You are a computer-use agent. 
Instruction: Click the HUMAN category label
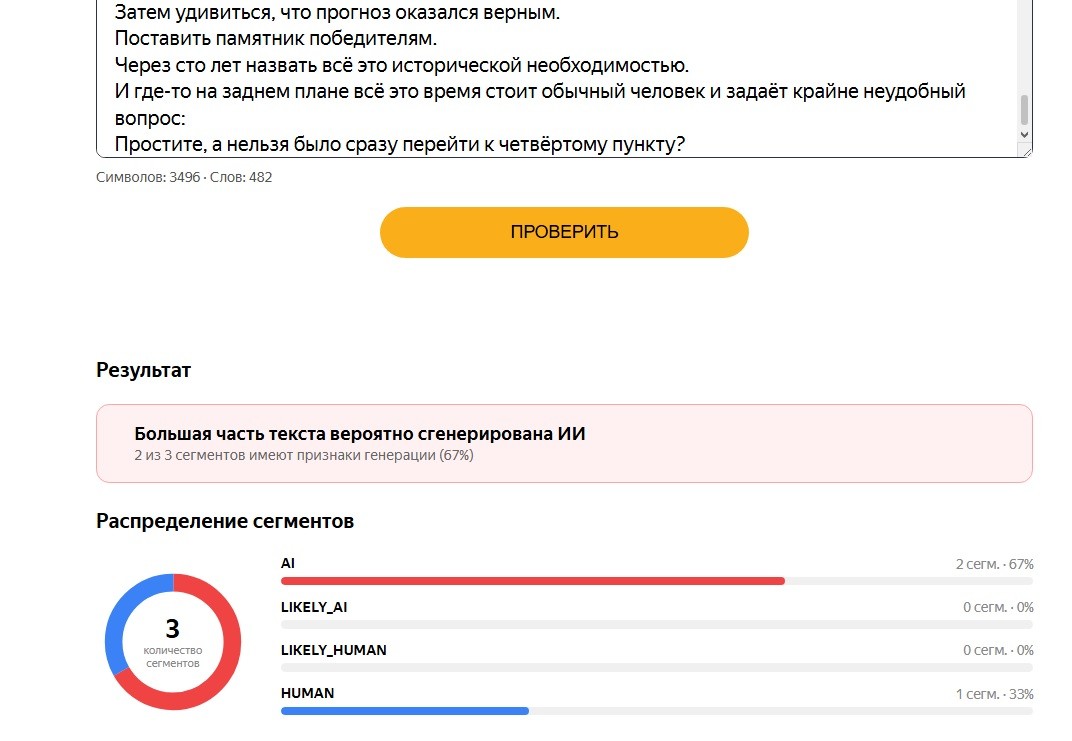pyautogui.click(x=308, y=693)
